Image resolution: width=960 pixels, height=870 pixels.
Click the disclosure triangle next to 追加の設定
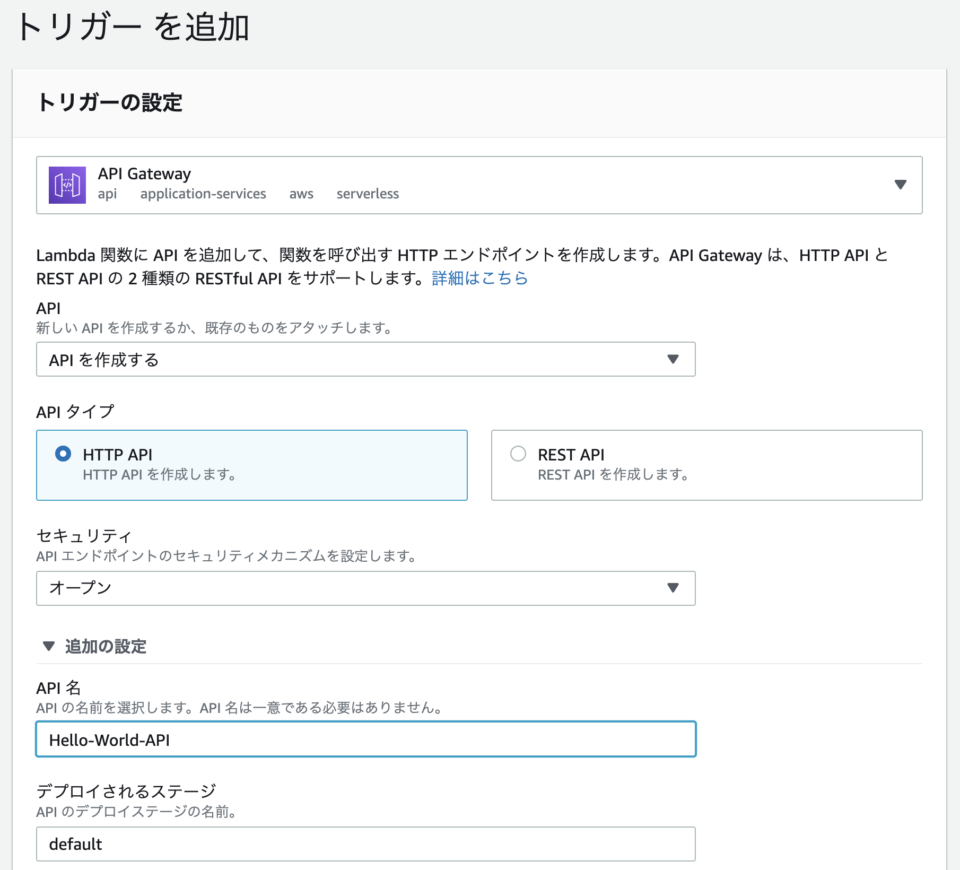[48, 647]
